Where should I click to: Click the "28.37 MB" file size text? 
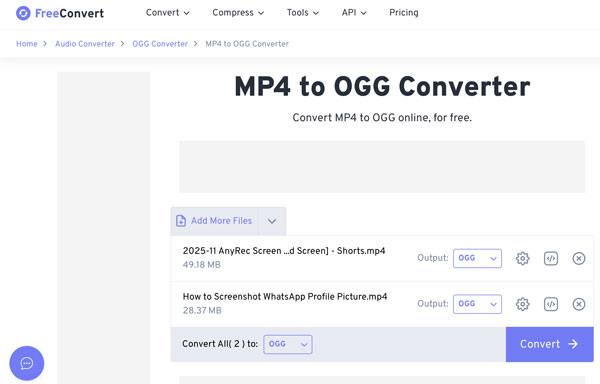pyautogui.click(x=202, y=311)
